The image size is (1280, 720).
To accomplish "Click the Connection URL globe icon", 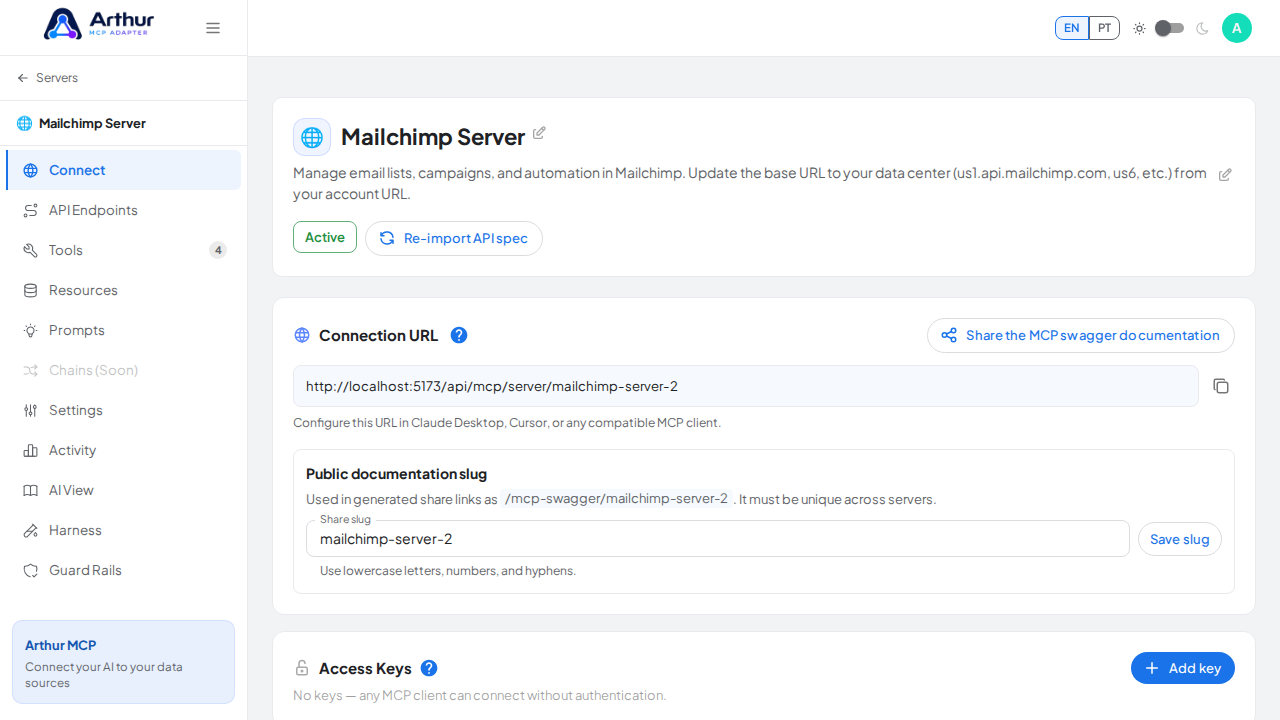I will coord(302,335).
